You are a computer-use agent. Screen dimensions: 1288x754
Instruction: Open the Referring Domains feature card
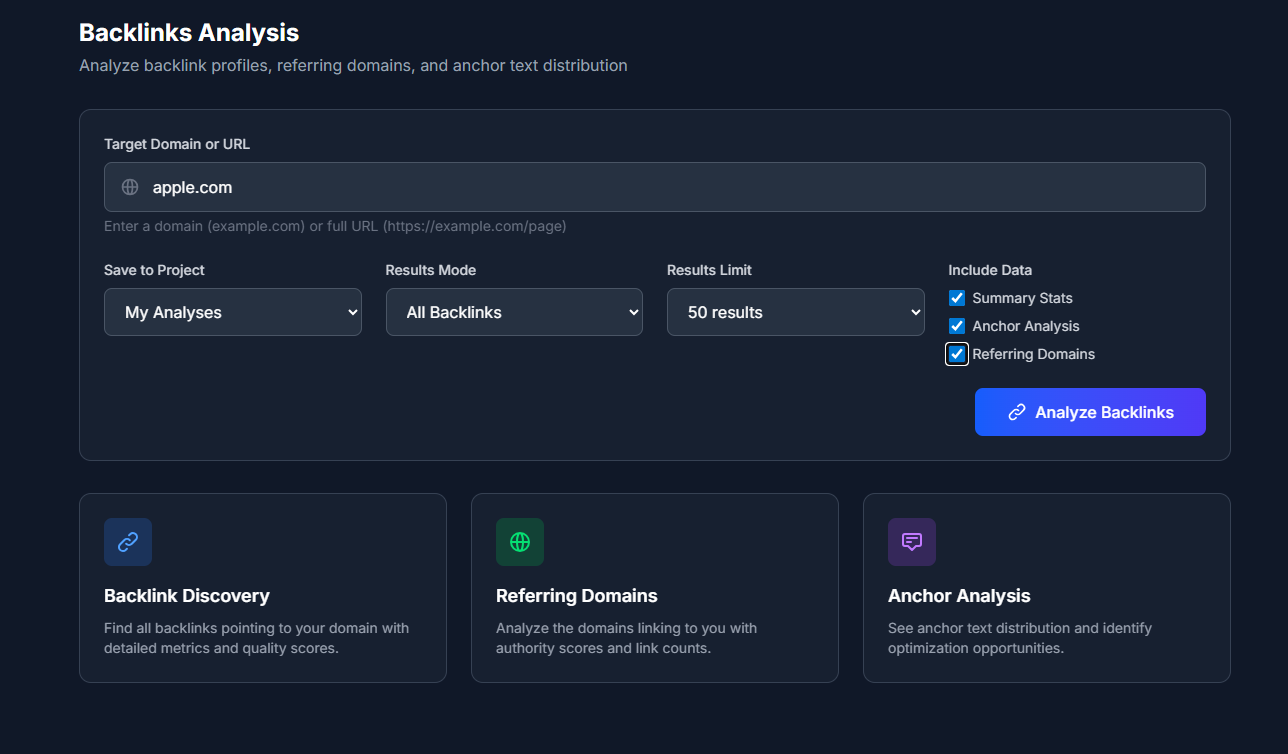pyautogui.click(x=654, y=588)
